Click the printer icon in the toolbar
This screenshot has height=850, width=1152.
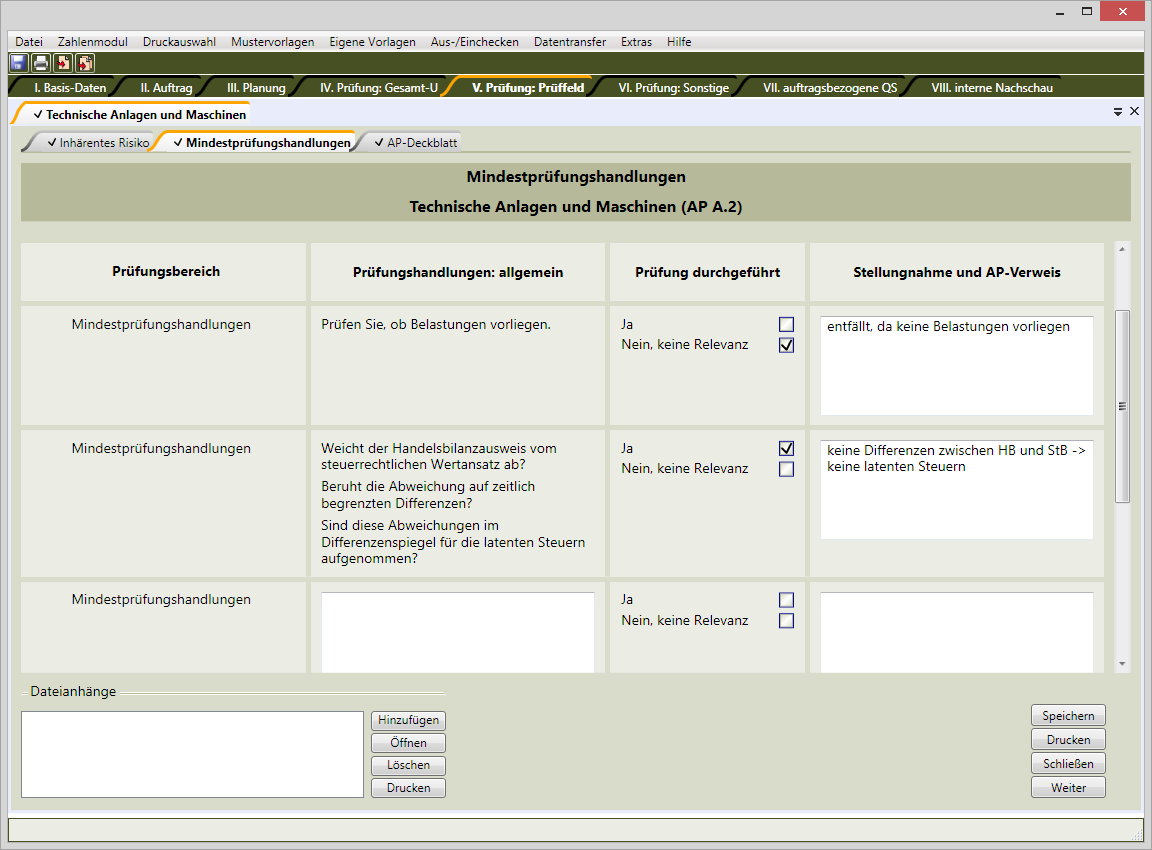(41, 63)
